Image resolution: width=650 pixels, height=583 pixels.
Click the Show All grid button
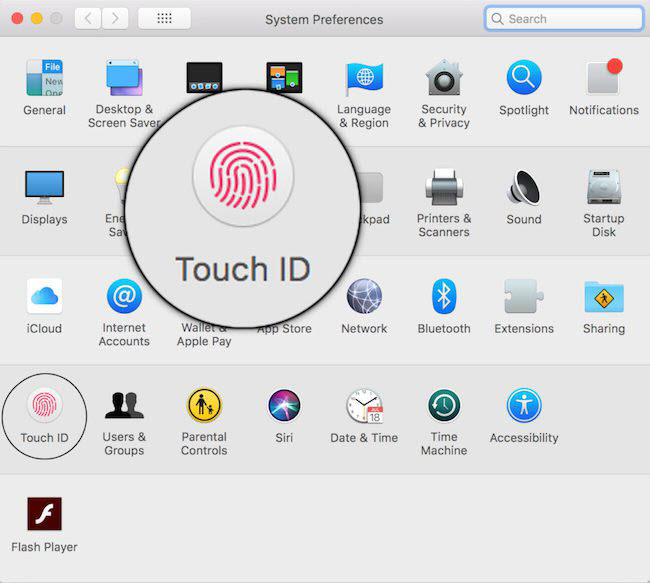click(165, 18)
